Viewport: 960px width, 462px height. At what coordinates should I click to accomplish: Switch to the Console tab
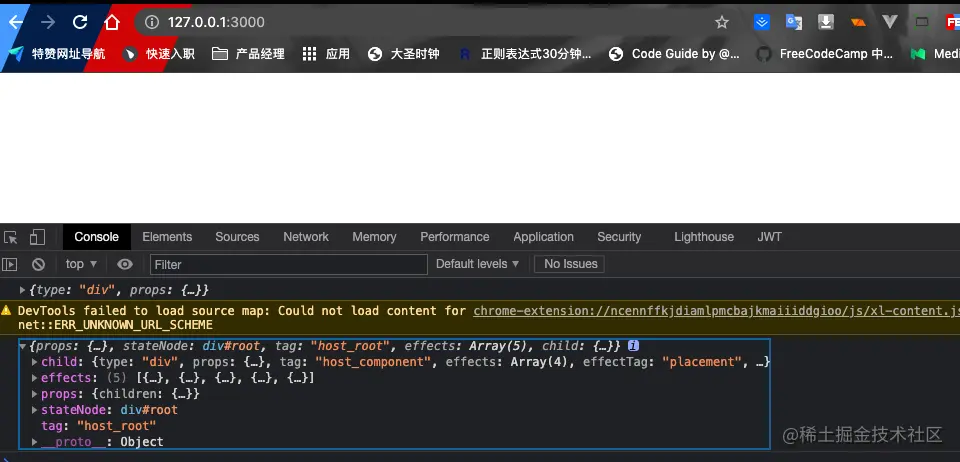(96, 237)
